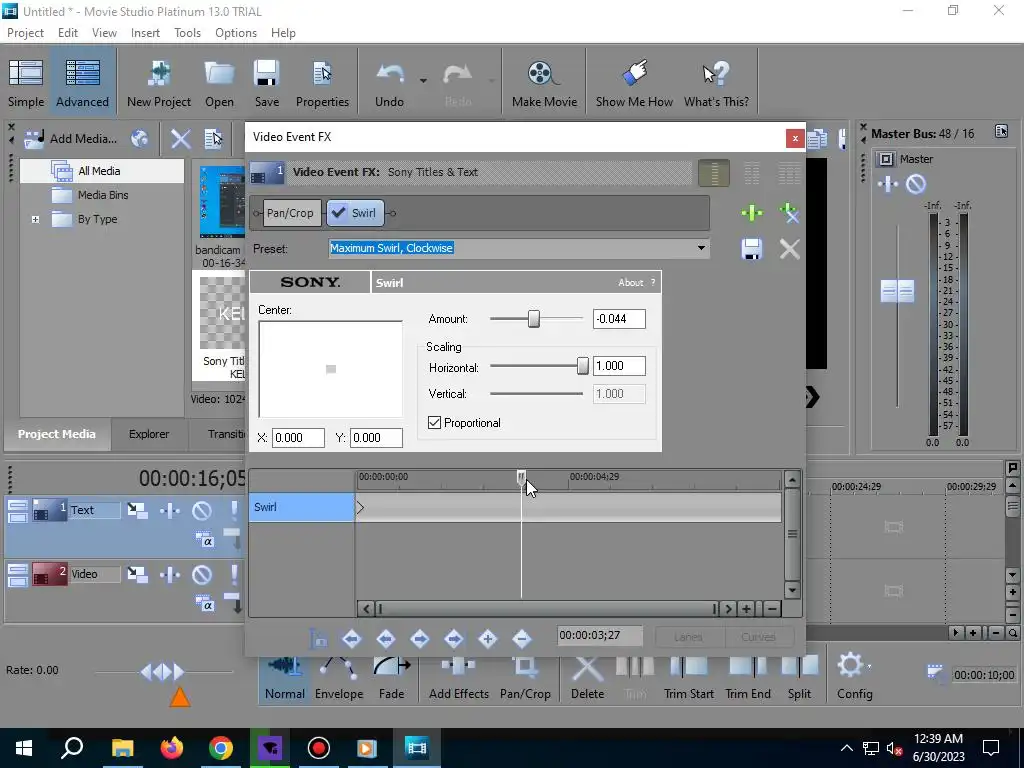Viewport: 1024px width, 768px height.
Task: Switch to Project Media tab
Action: click(57, 434)
